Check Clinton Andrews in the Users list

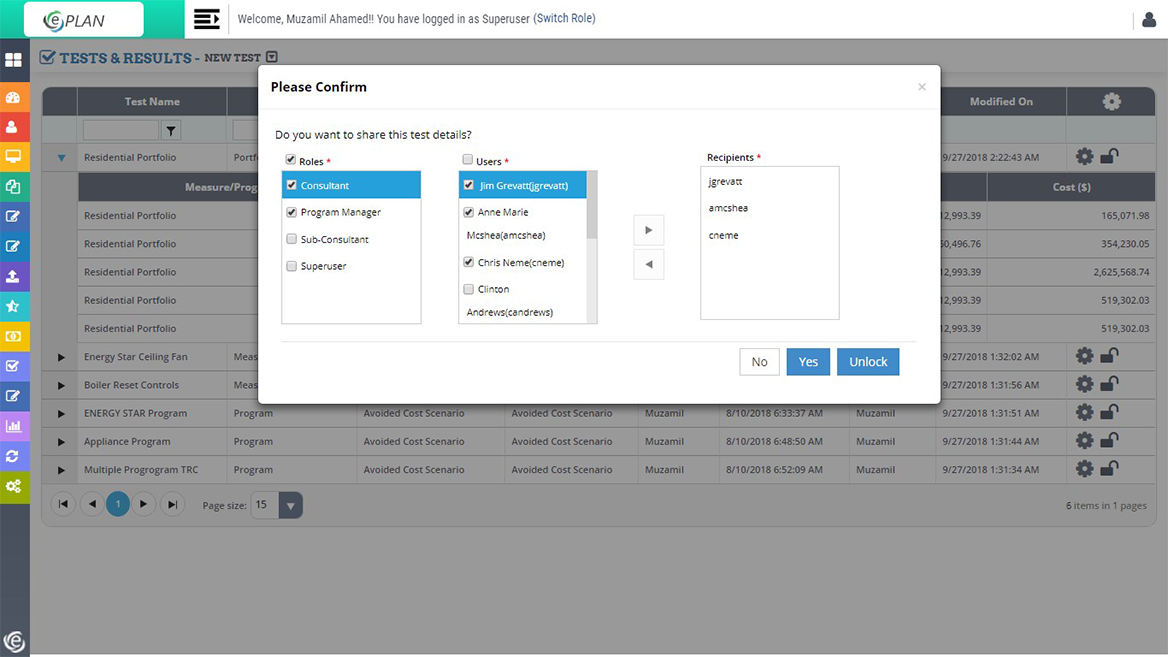(x=468, y=288)
